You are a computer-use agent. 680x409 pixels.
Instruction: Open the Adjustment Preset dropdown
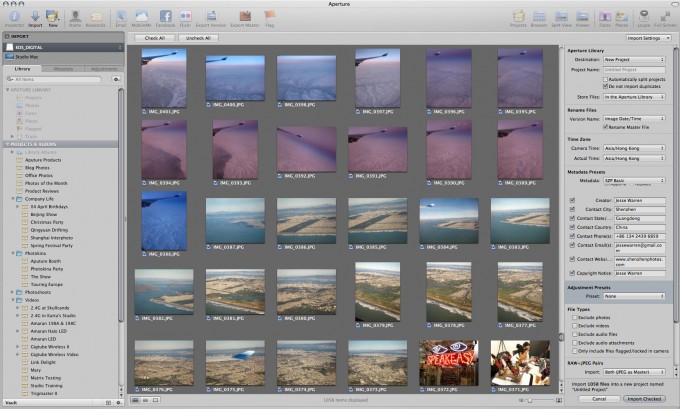click(x=634, y=296)
